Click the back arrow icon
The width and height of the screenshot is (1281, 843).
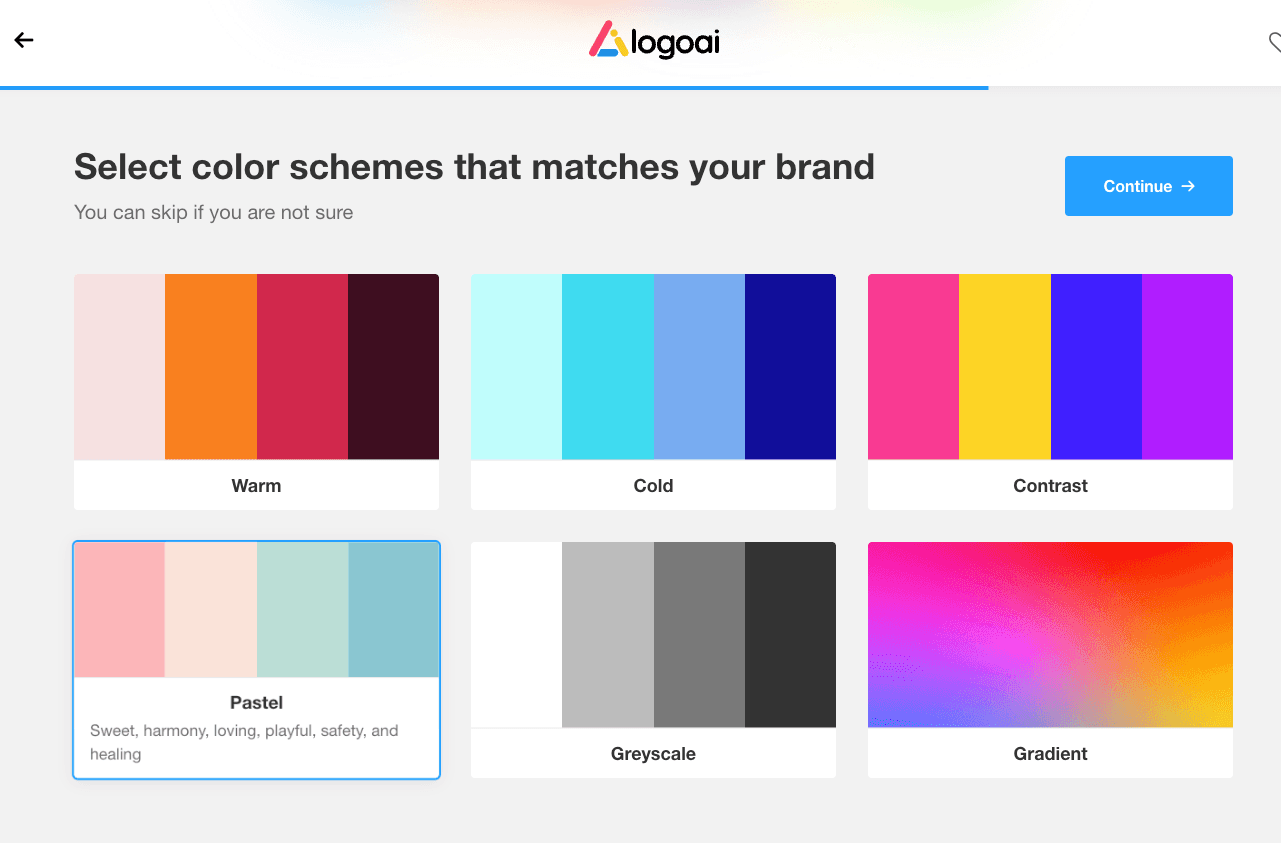coord(24,40)
